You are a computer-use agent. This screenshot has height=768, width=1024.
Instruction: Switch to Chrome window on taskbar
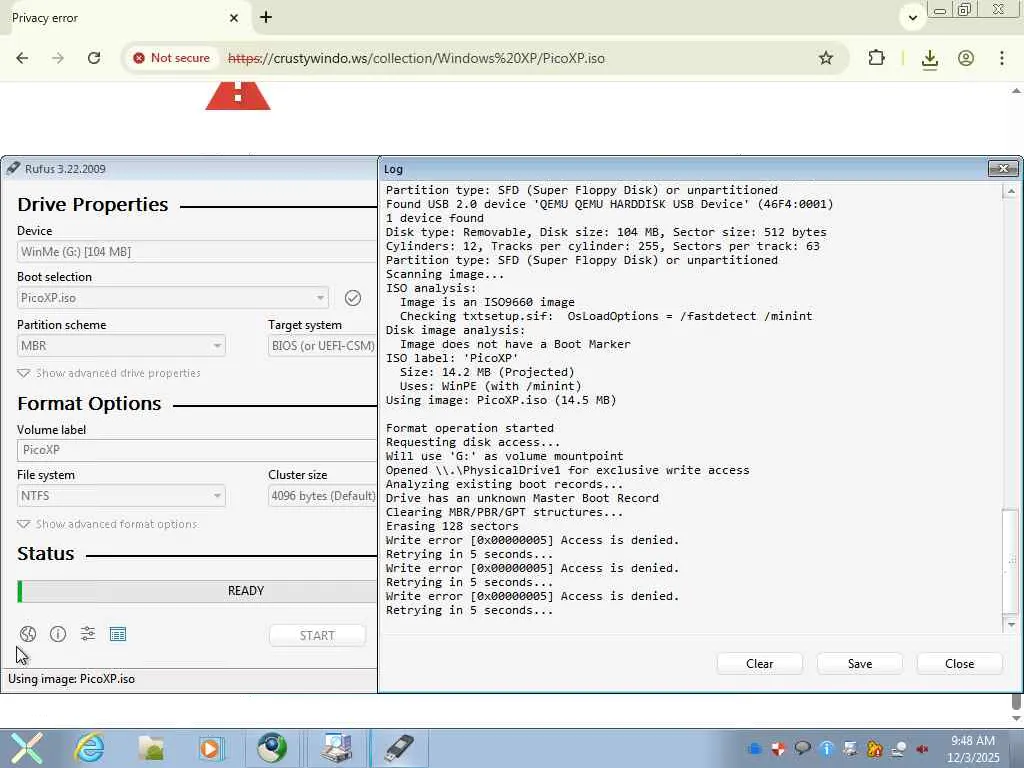(272, 748)
